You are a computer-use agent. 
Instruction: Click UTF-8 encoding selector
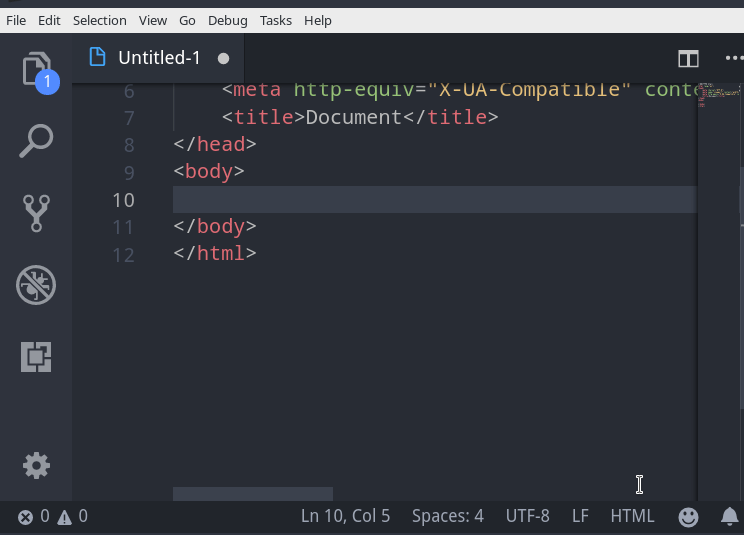[528, 516]
